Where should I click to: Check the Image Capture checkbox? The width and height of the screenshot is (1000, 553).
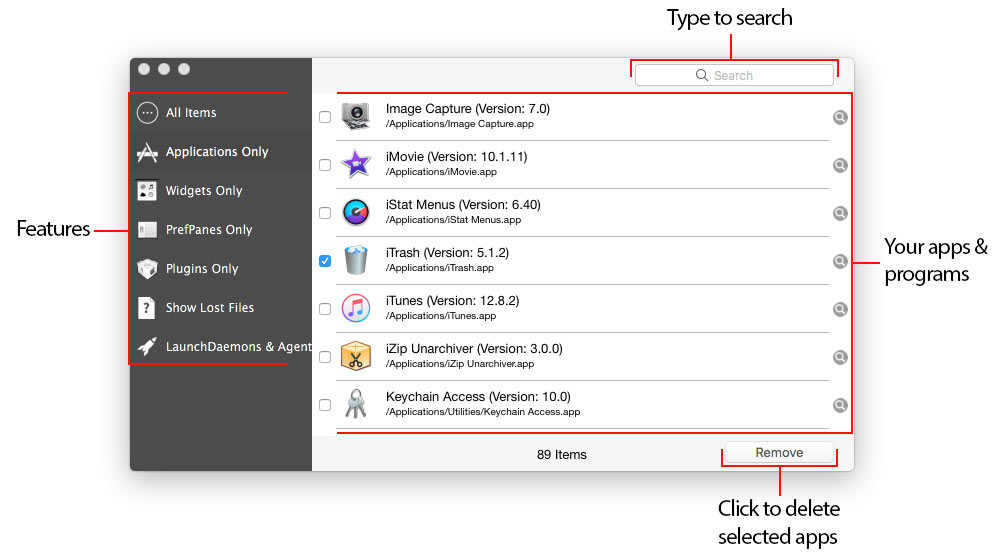click(325, 117)
